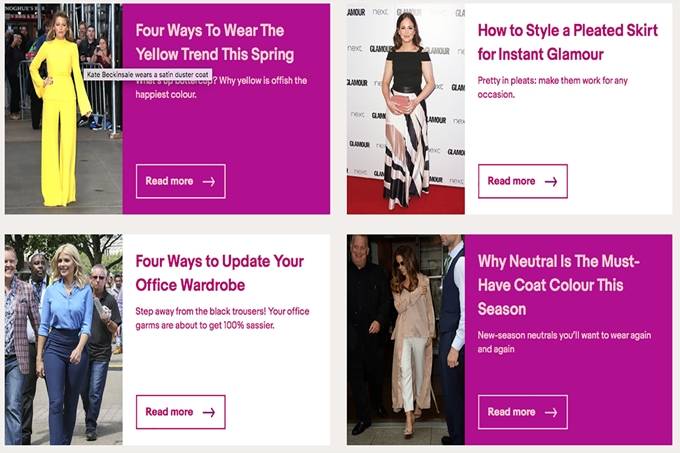
Task: Open Read more for Pleated Skirt article
Action: click(523, 181)
